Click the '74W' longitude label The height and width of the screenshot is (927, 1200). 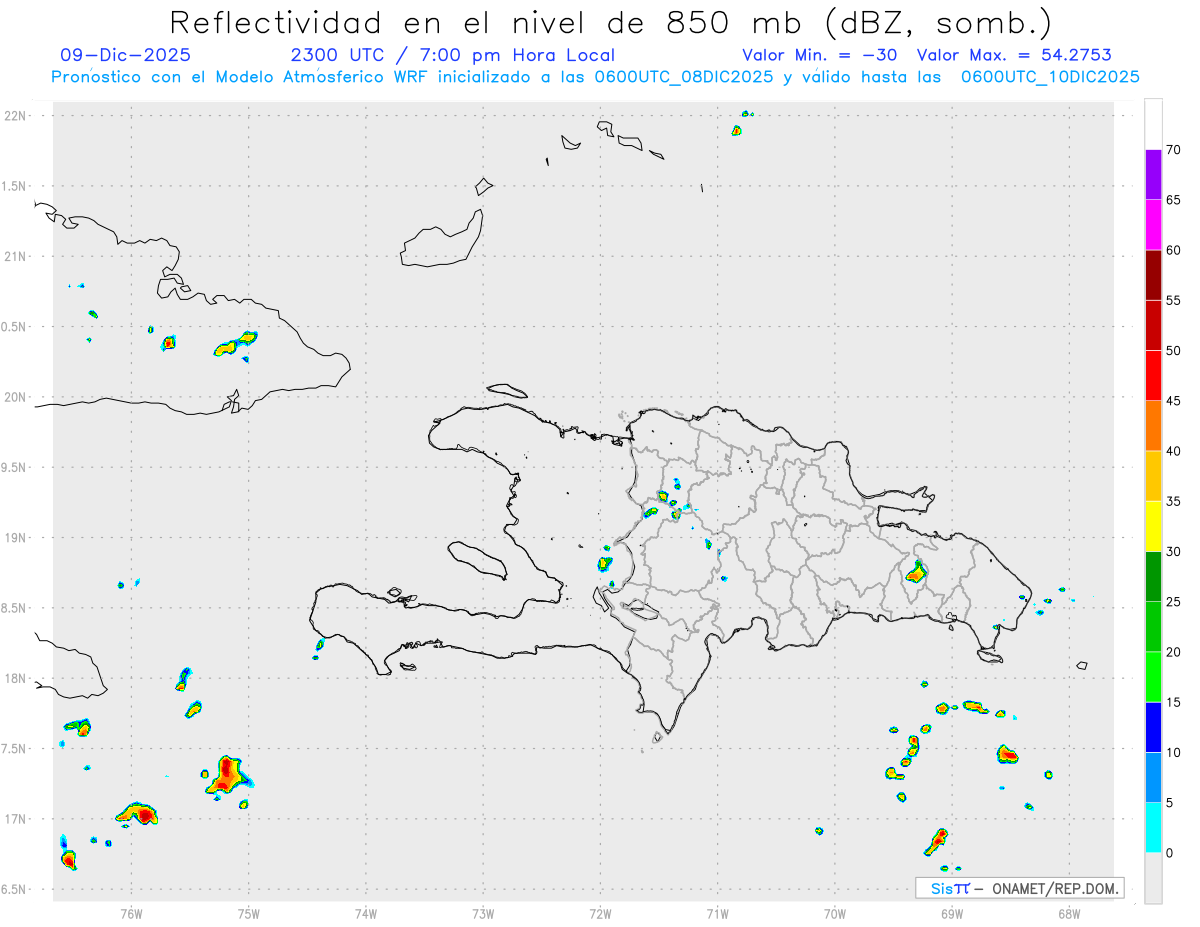[x=366, y=913]
